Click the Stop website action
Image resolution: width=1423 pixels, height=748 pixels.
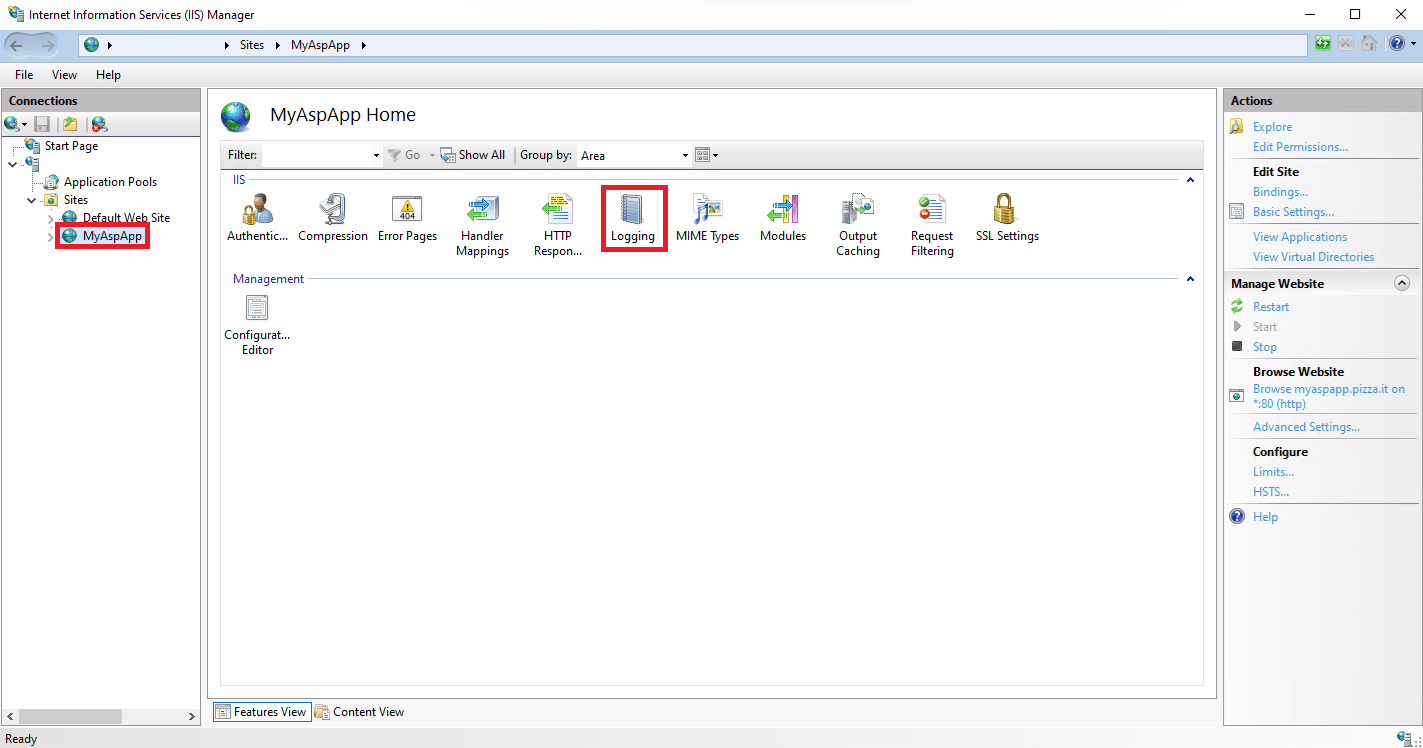click(x=1265, y=347)
